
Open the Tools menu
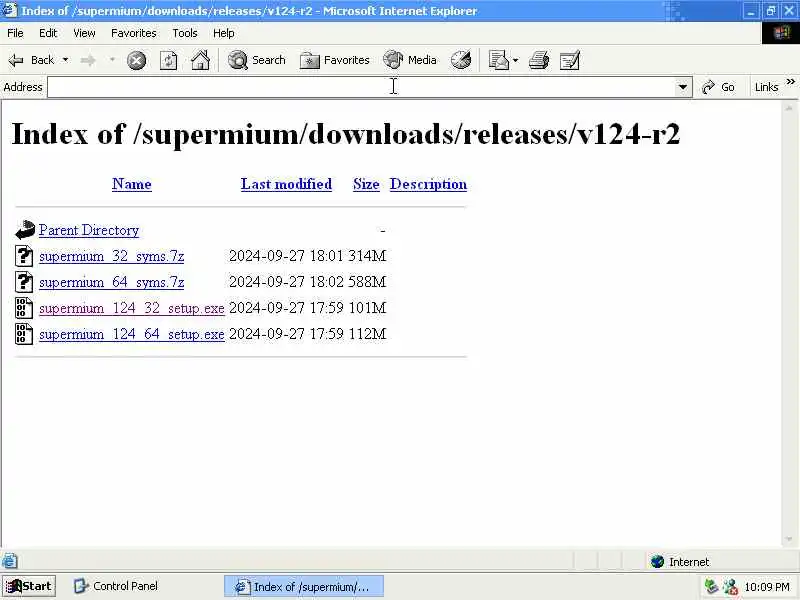185,33
